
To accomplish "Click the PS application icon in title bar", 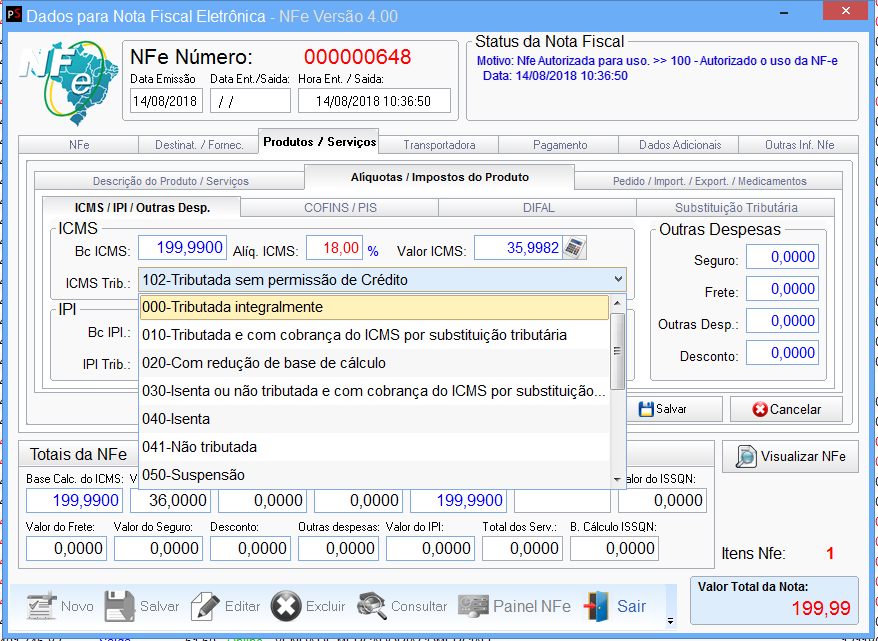I will 14,15.
